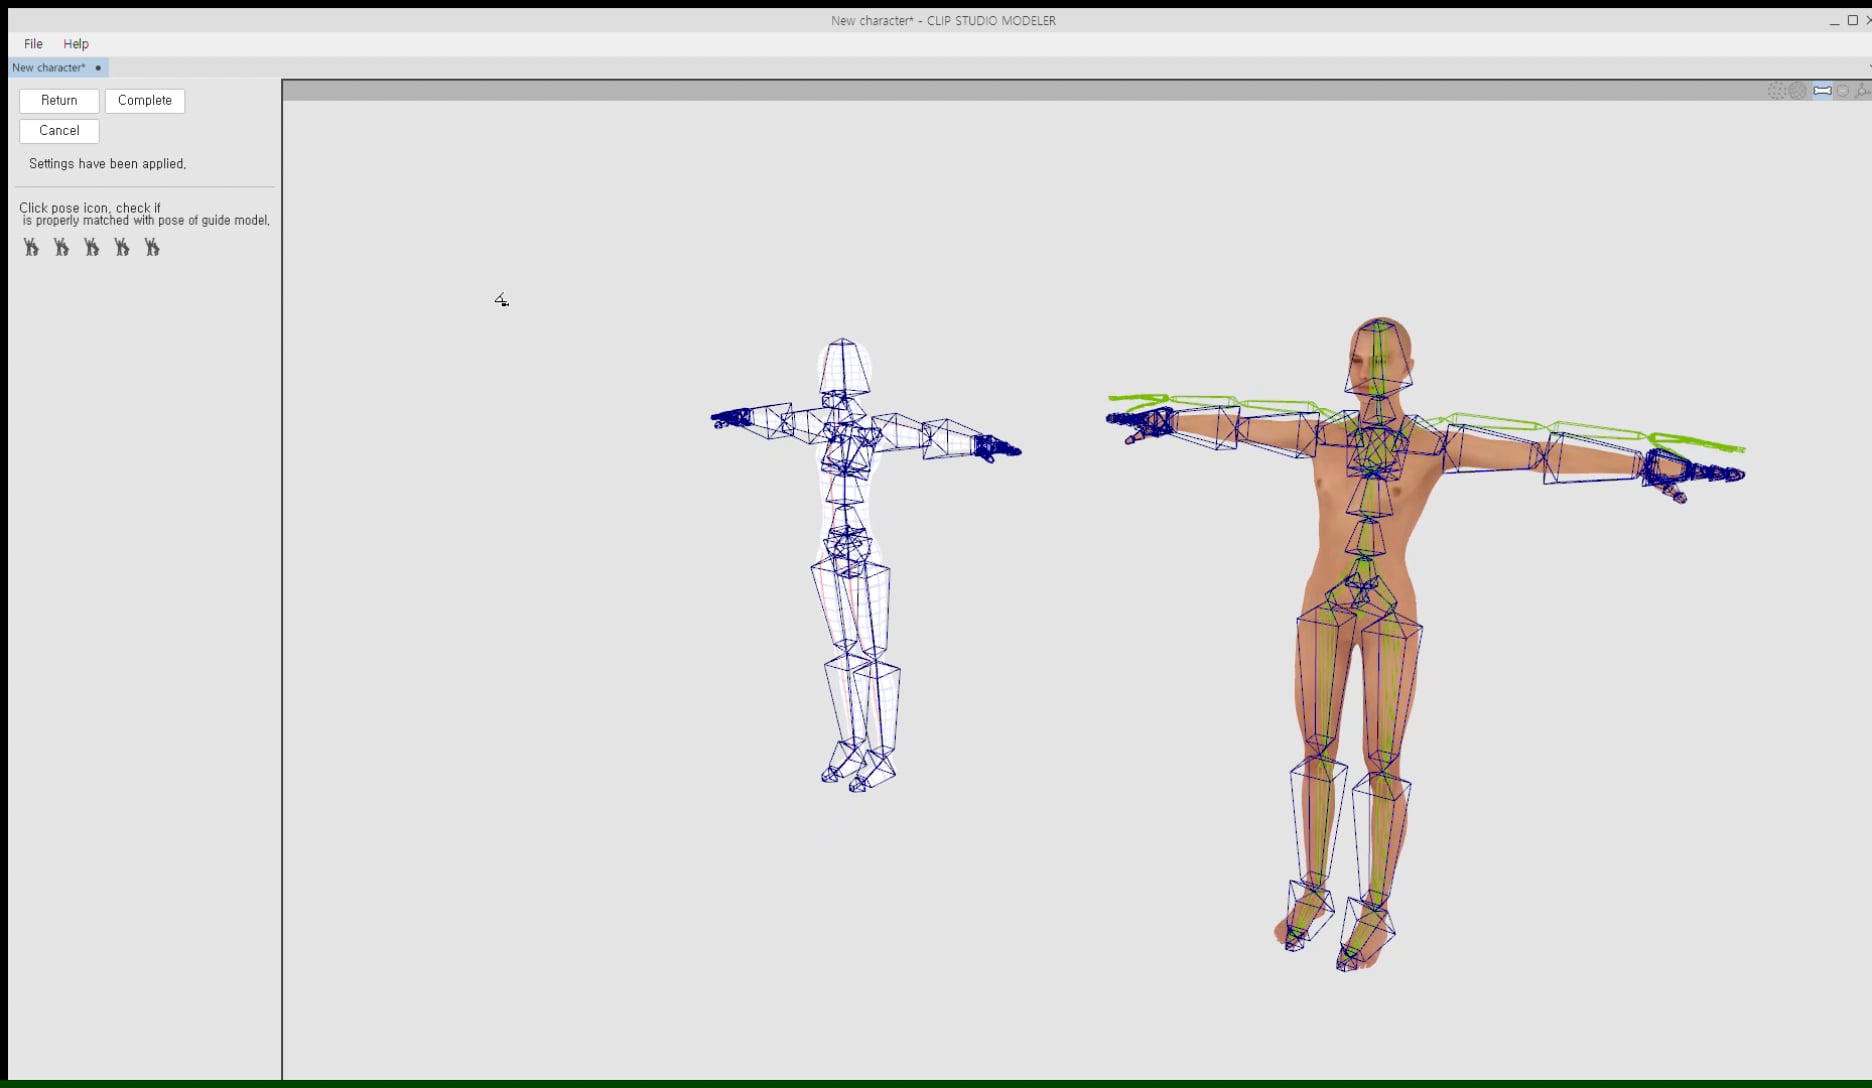Toggle the rounded material display icon
The width and height of the screenshot is (1872, 1088).
pyautogui.click(x=1843, y=90)
